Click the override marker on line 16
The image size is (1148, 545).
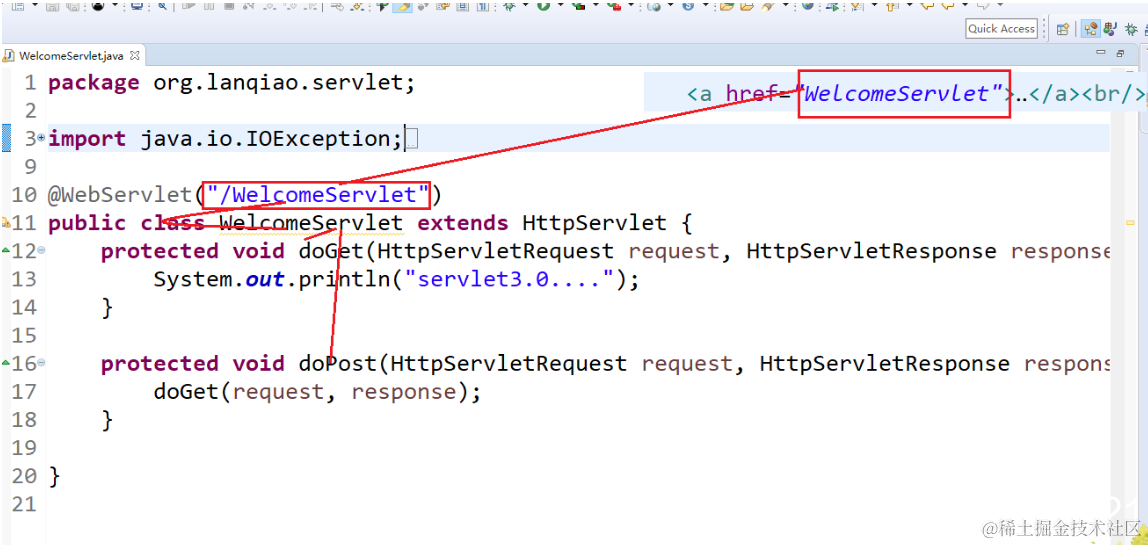[x=6, y=363]
